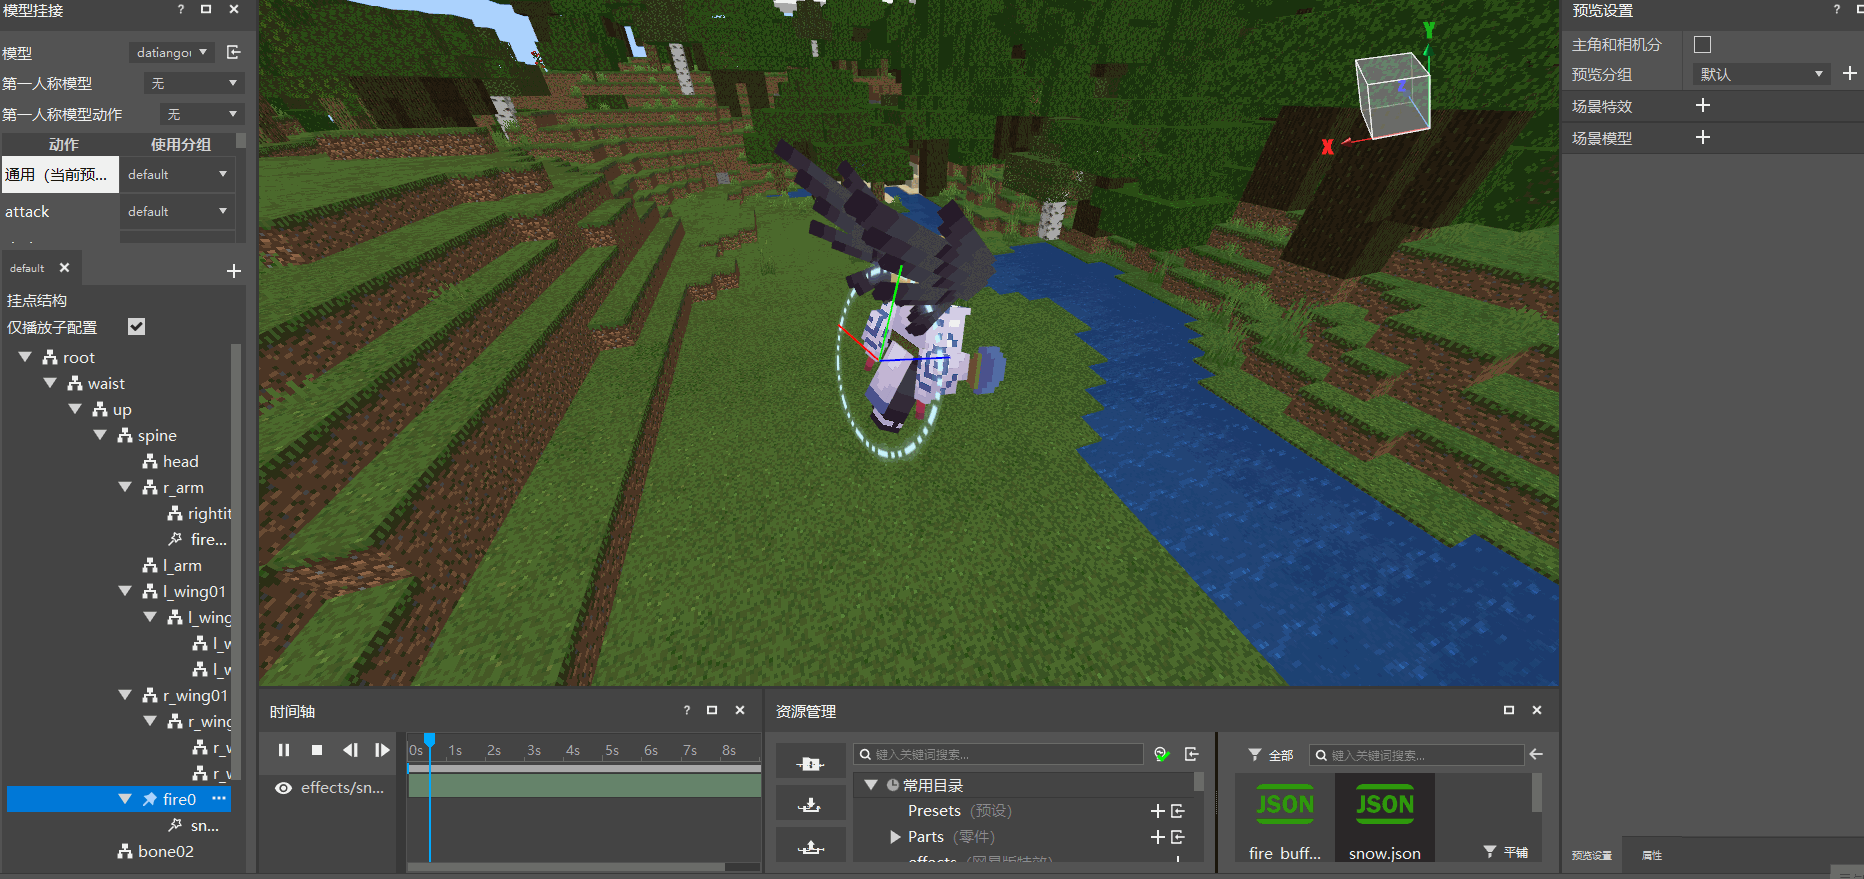
Task: Select 通用 (当前预... action row
Action: coord(60,174)
